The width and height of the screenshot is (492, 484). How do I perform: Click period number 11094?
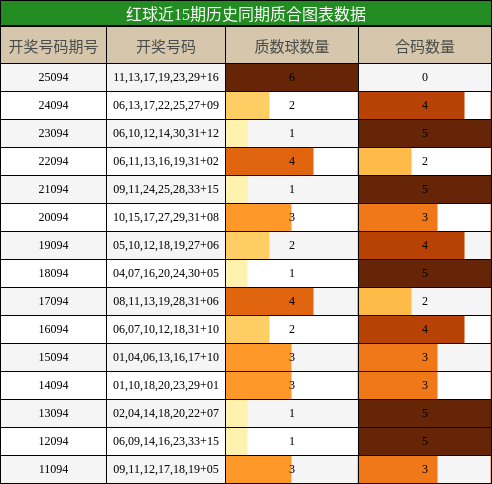(x=53, y=469)
